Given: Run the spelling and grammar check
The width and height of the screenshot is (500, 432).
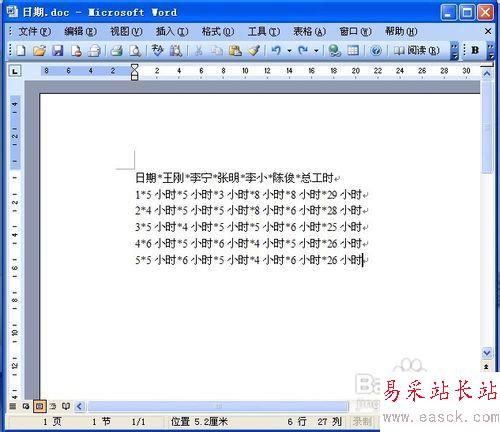Looking at the screenshot, I should [x=157, y=51].
